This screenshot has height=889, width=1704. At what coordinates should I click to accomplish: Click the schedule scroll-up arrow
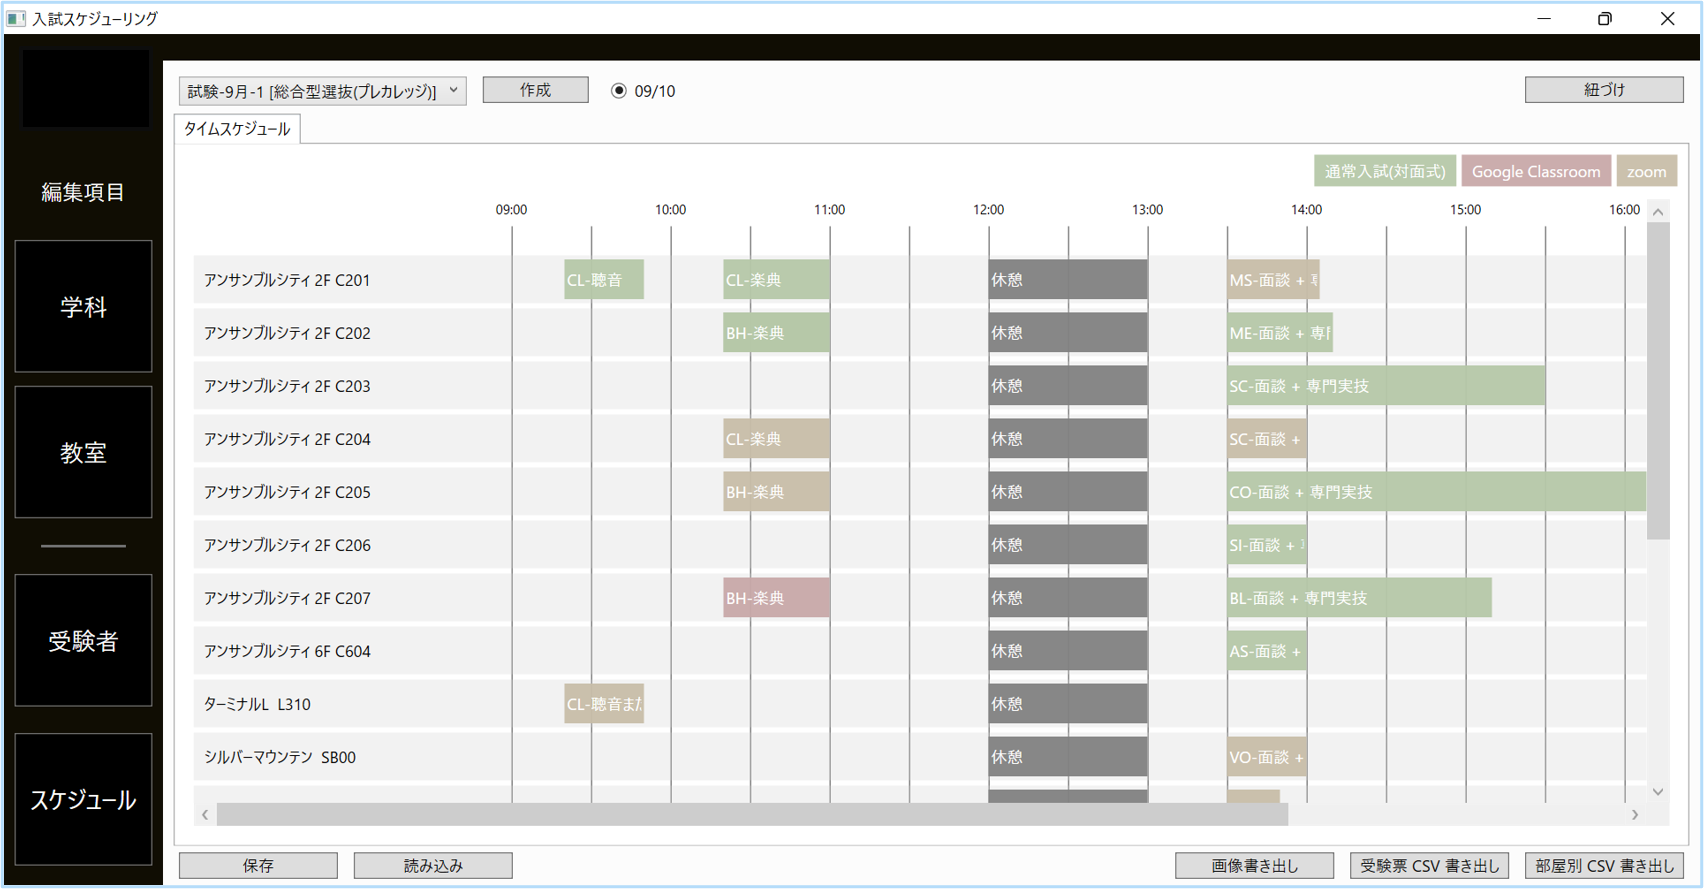[1658, 212]
